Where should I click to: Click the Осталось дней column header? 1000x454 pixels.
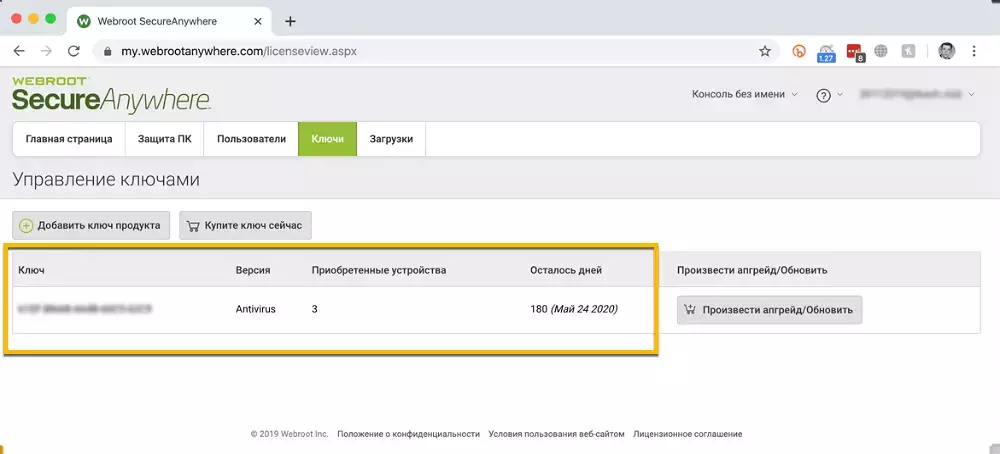click(566, 270)
